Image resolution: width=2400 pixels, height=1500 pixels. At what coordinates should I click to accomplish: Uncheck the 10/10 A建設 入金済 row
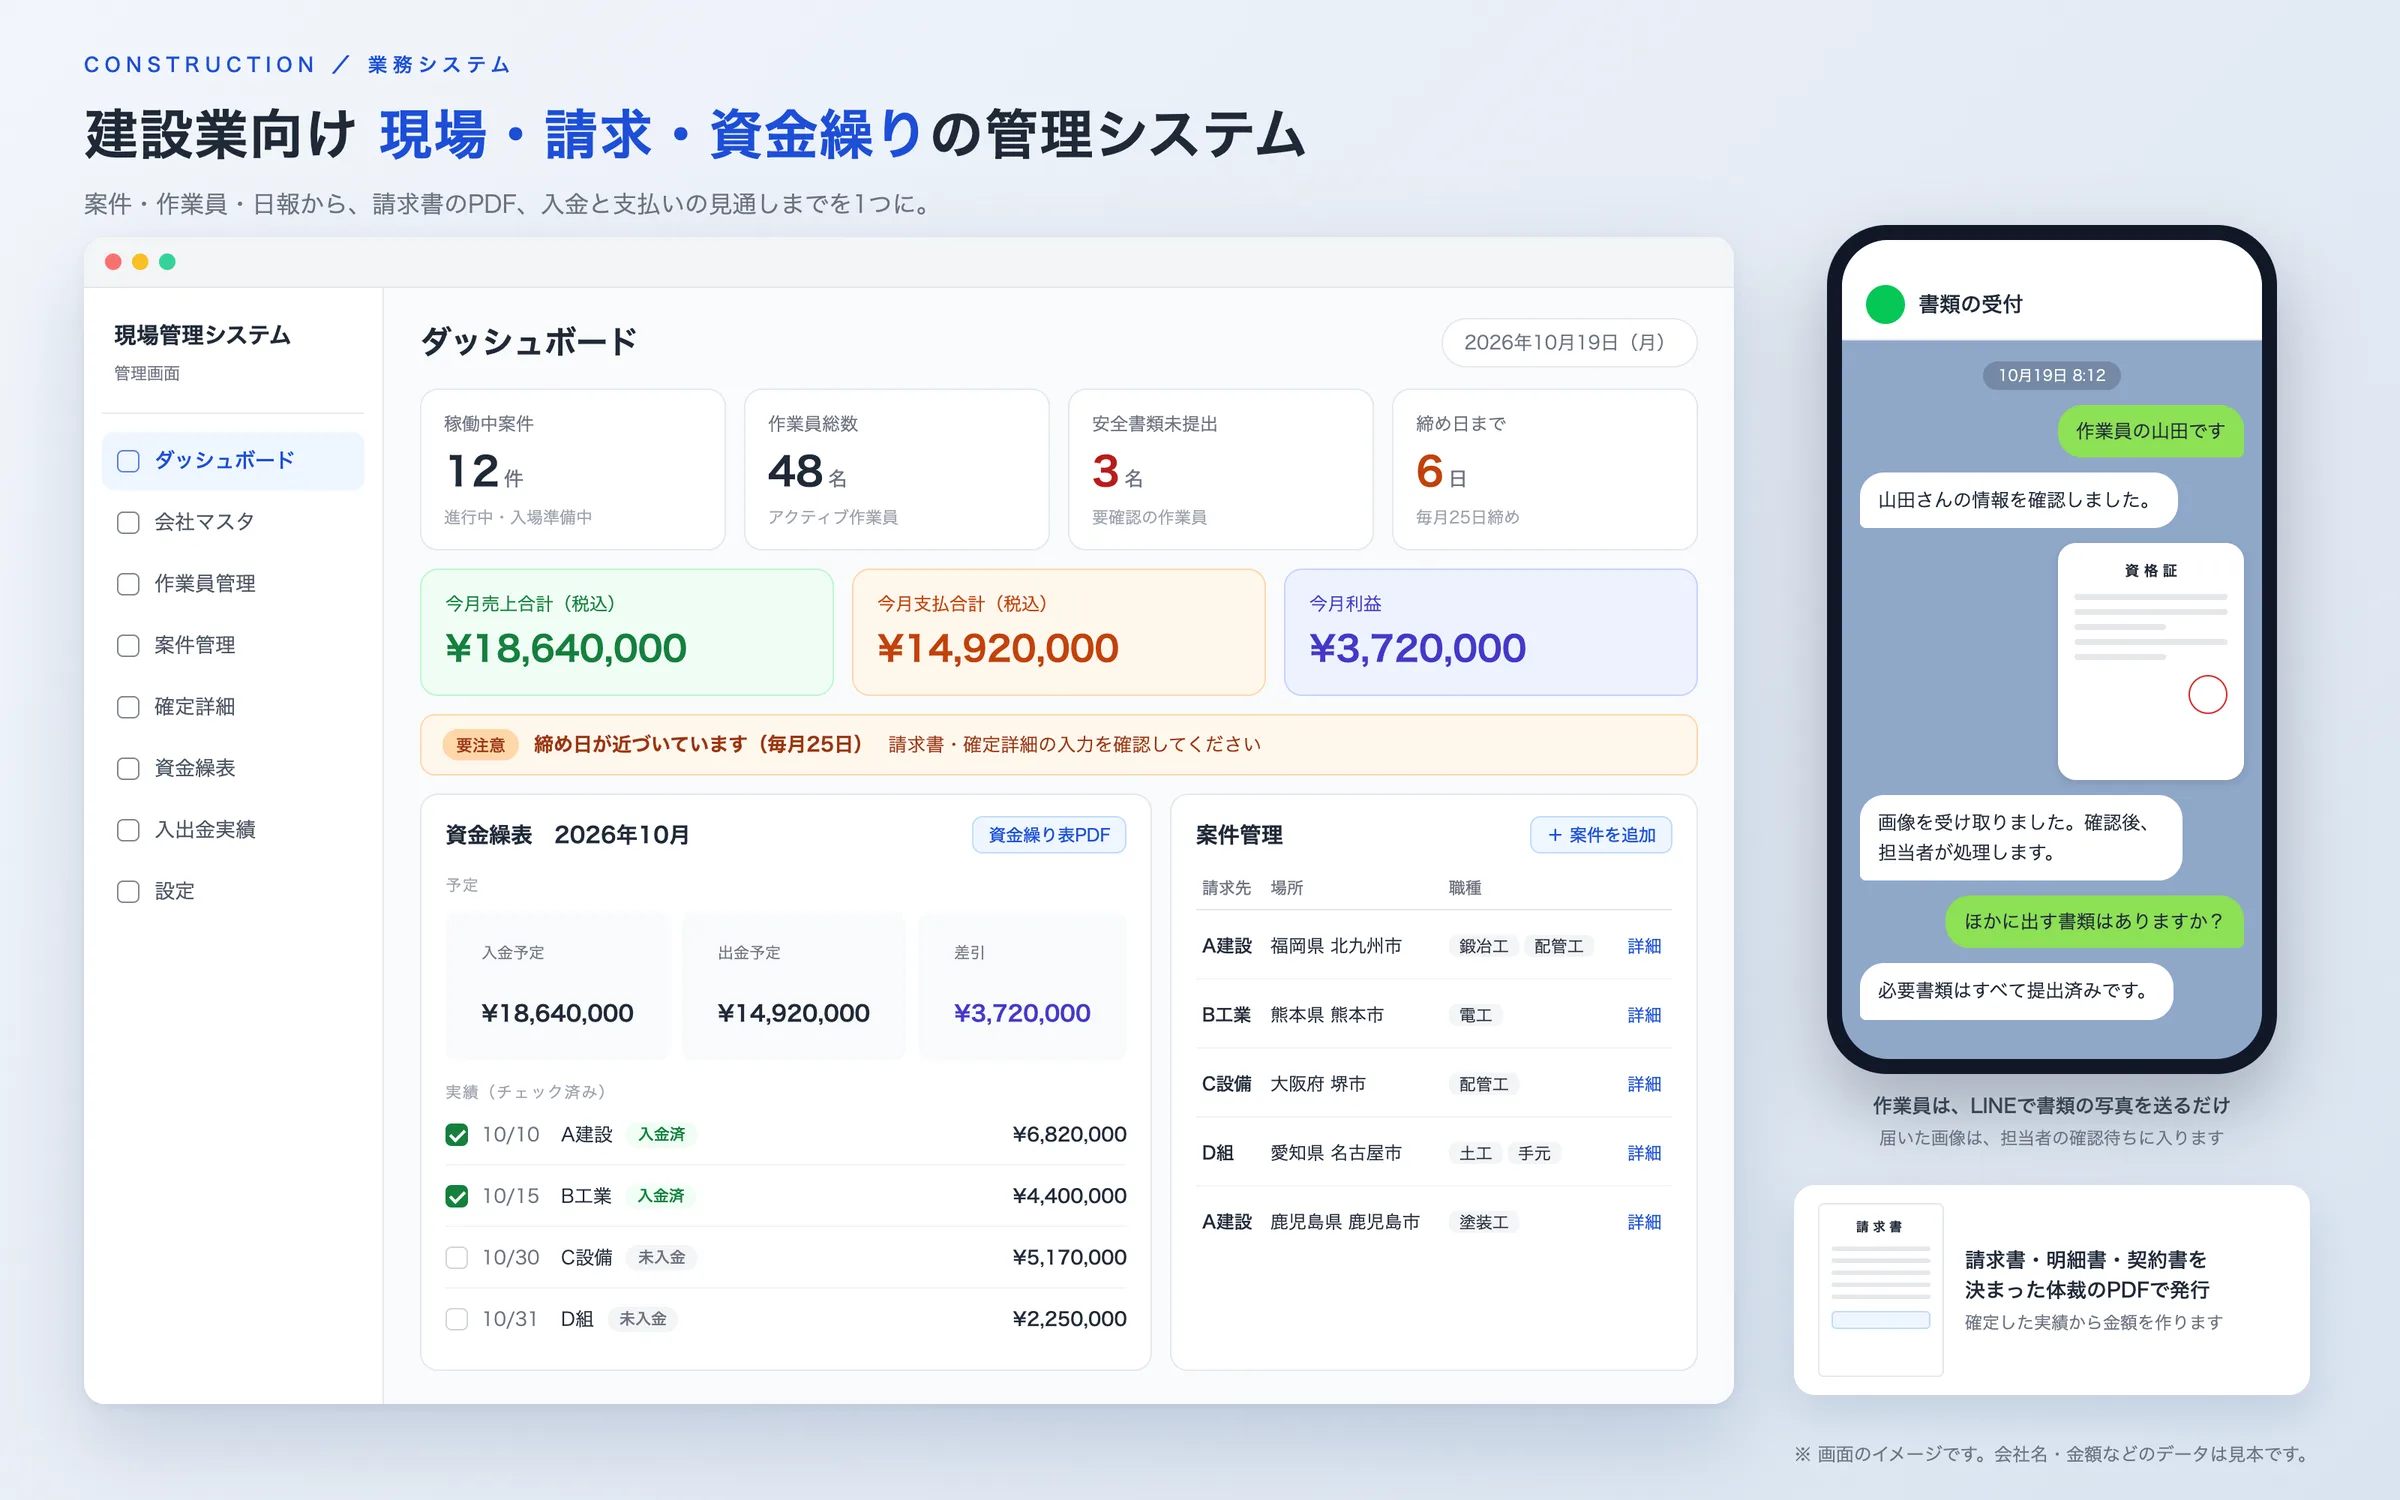pyautogui.click(x=457, y=1135)
